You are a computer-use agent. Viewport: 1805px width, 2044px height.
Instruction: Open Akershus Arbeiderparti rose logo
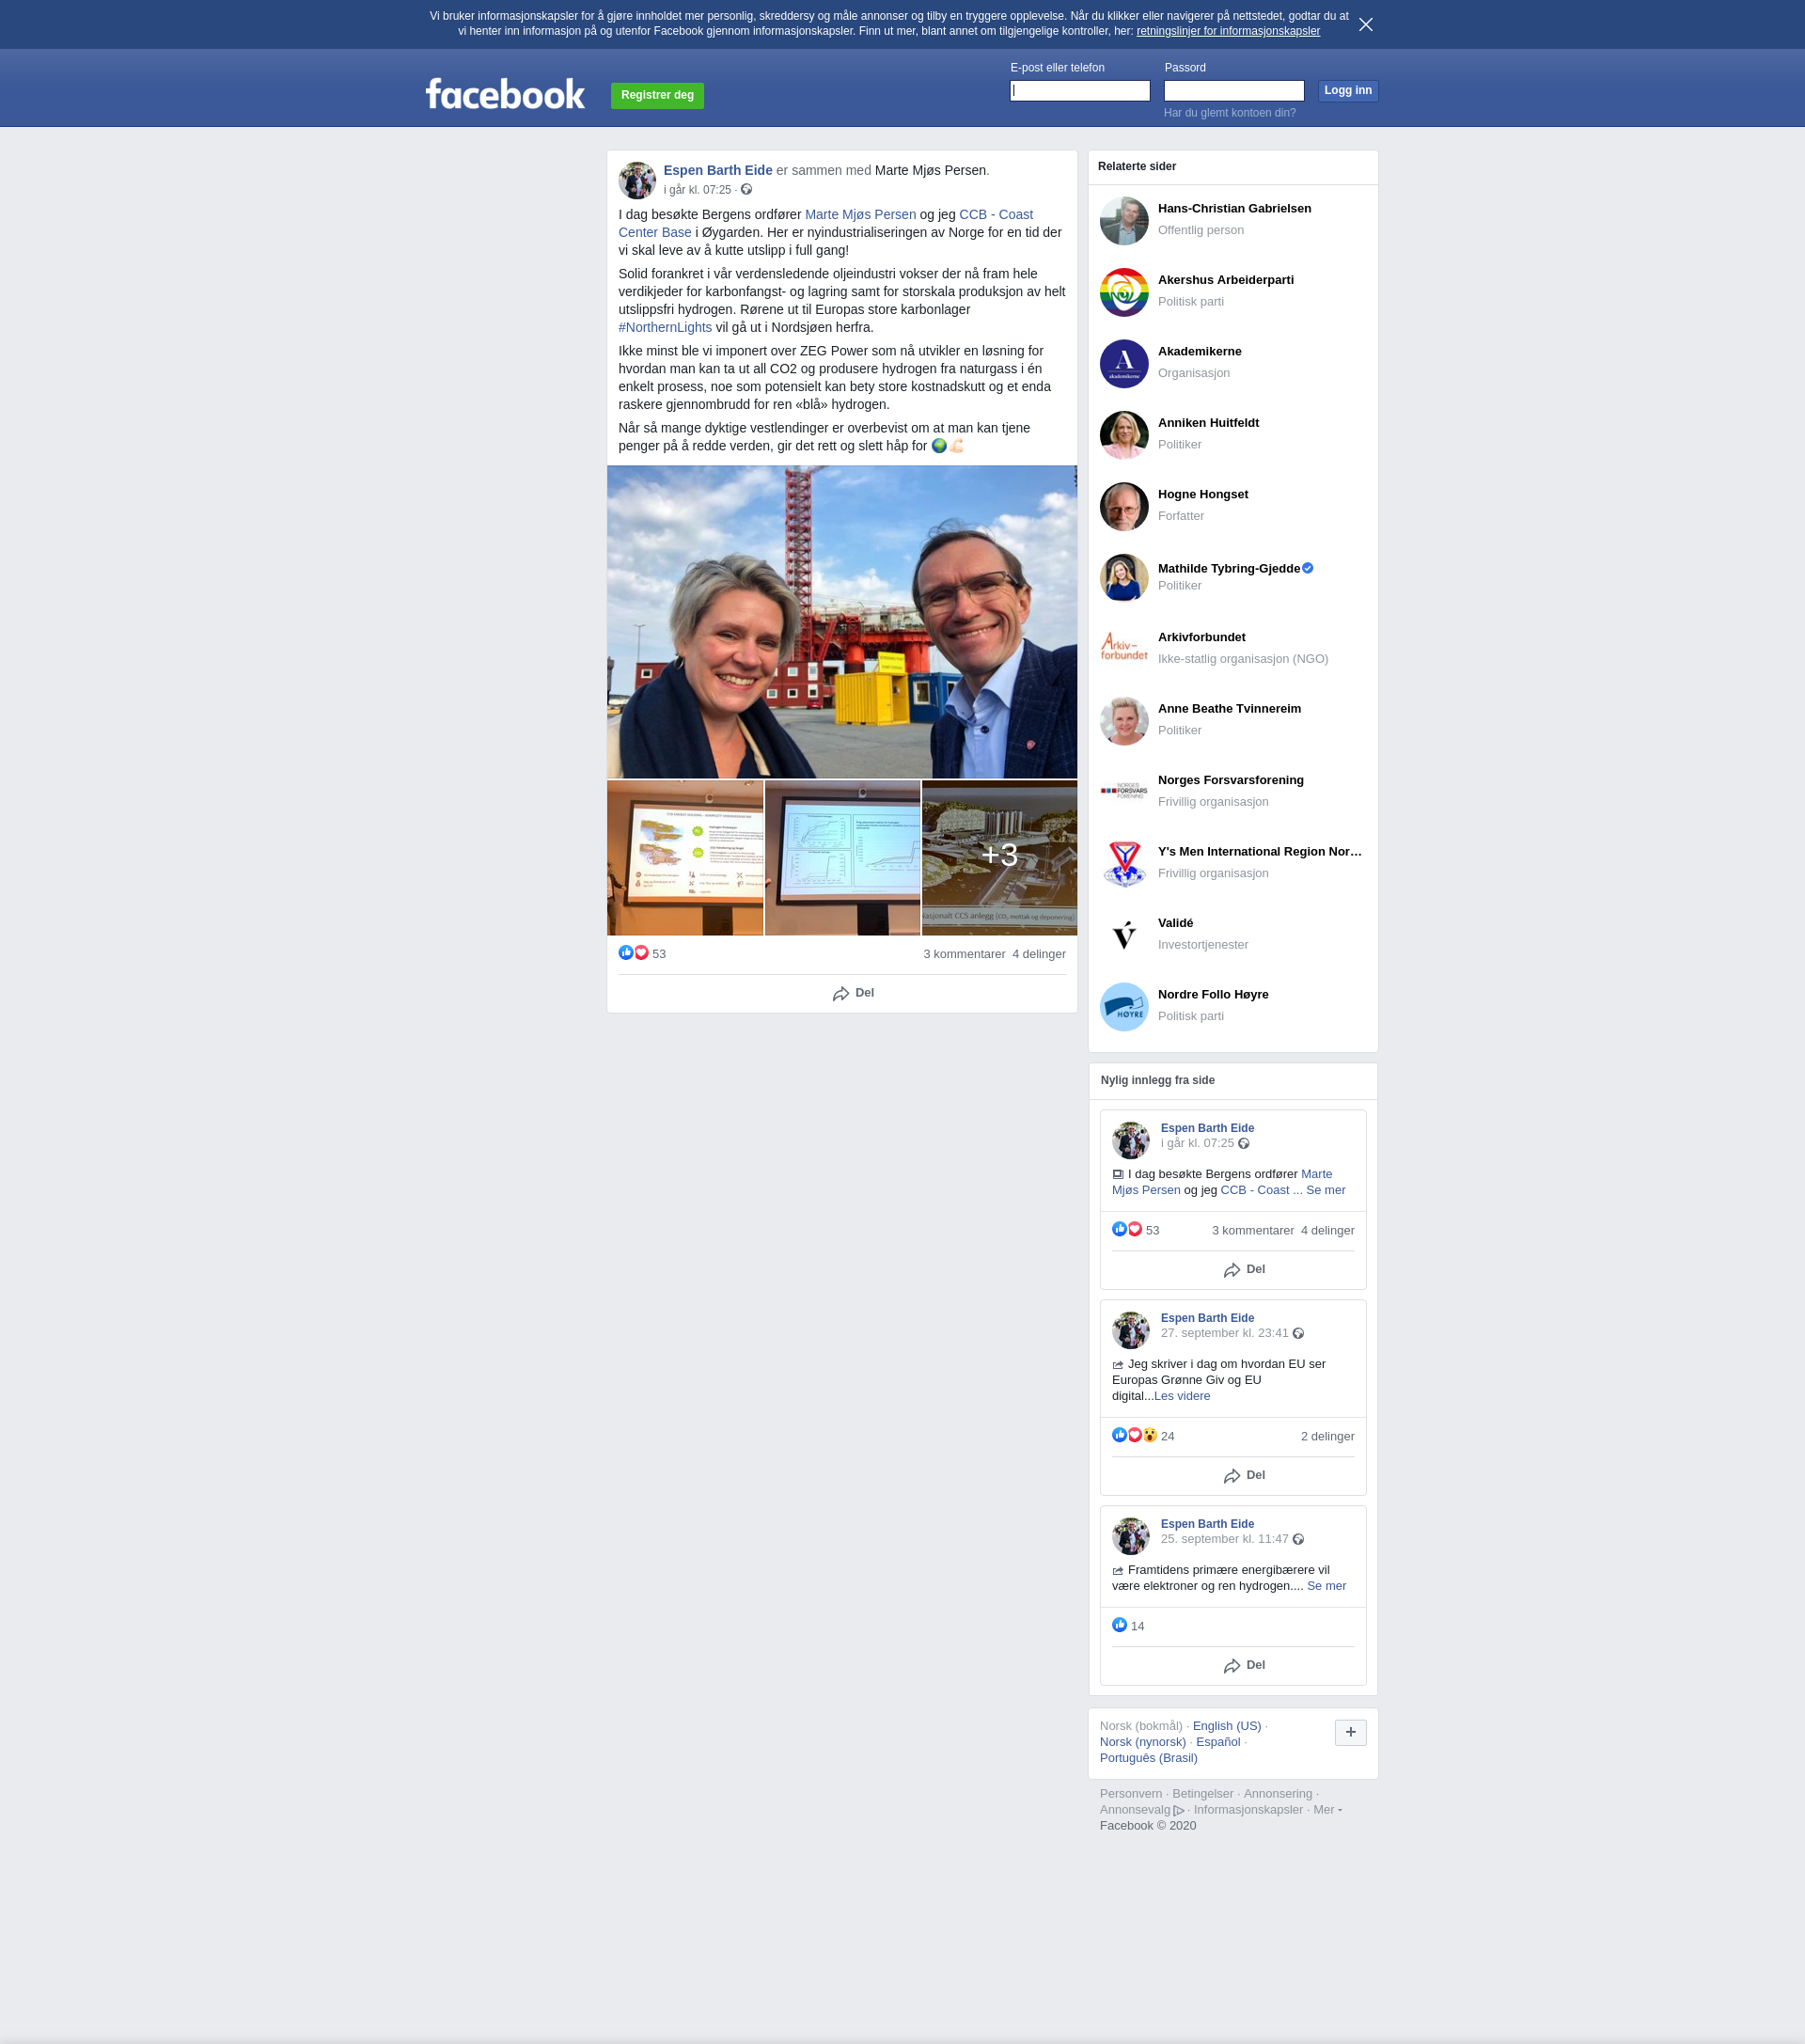pyautogui.click(x=1123, y=292)
